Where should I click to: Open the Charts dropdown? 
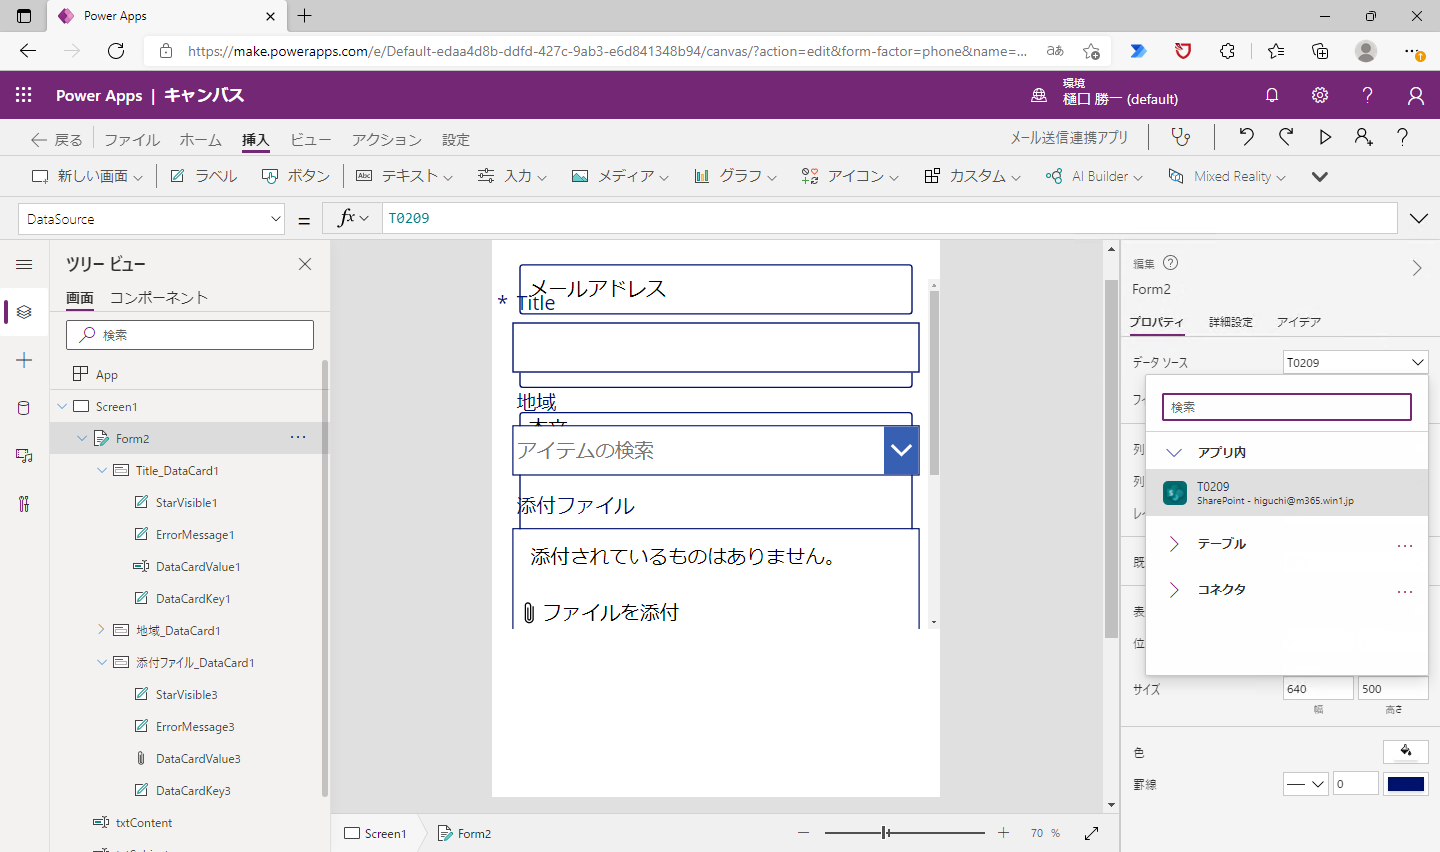(x=735, y=176)
